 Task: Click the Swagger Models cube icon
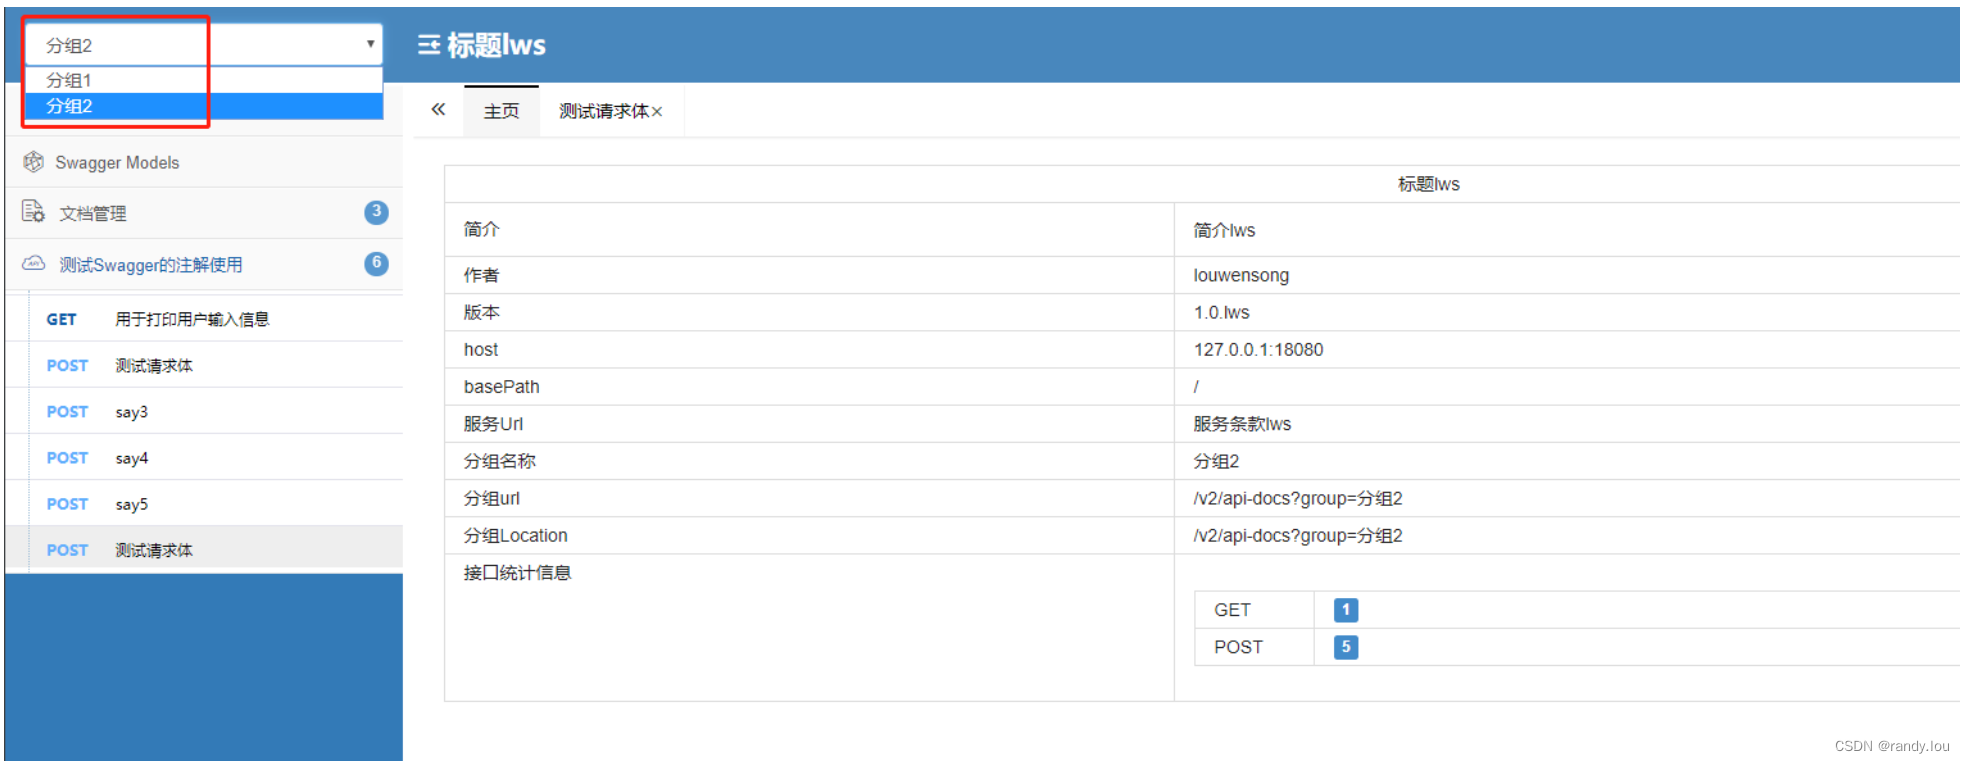(34, 161)
